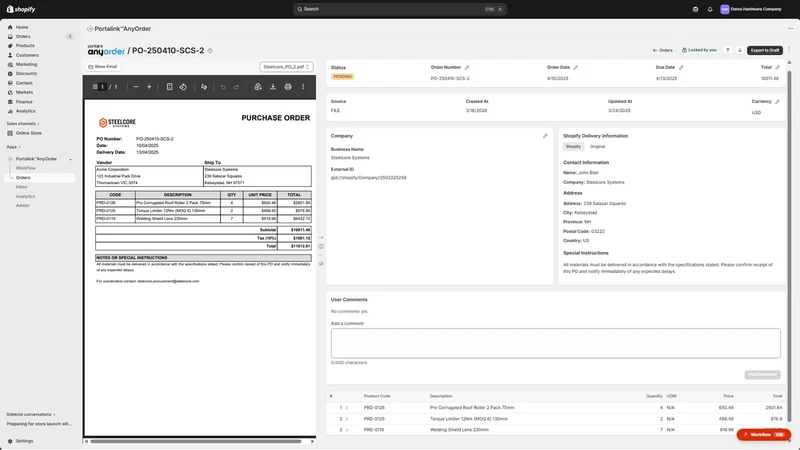
Task: Switch to the Shopify delivery tab
Action: pos(573,146)
